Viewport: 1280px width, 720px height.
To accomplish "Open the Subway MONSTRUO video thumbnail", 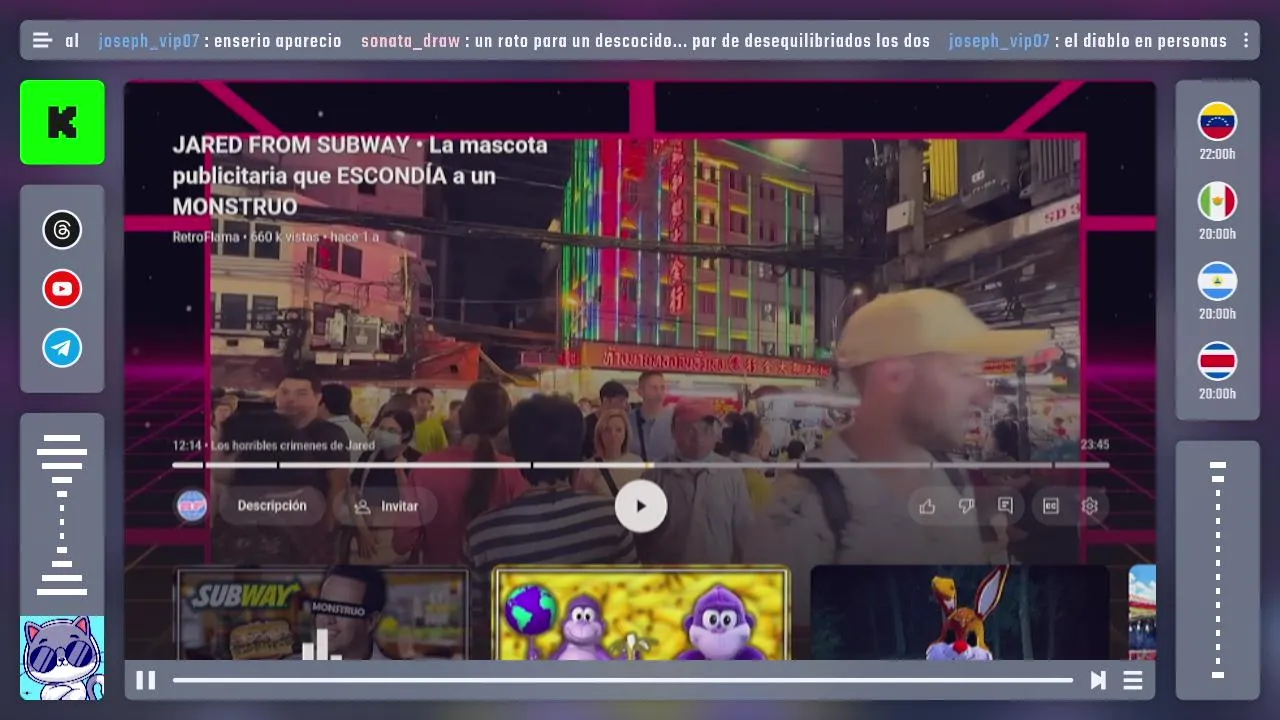I will point(322,614).
